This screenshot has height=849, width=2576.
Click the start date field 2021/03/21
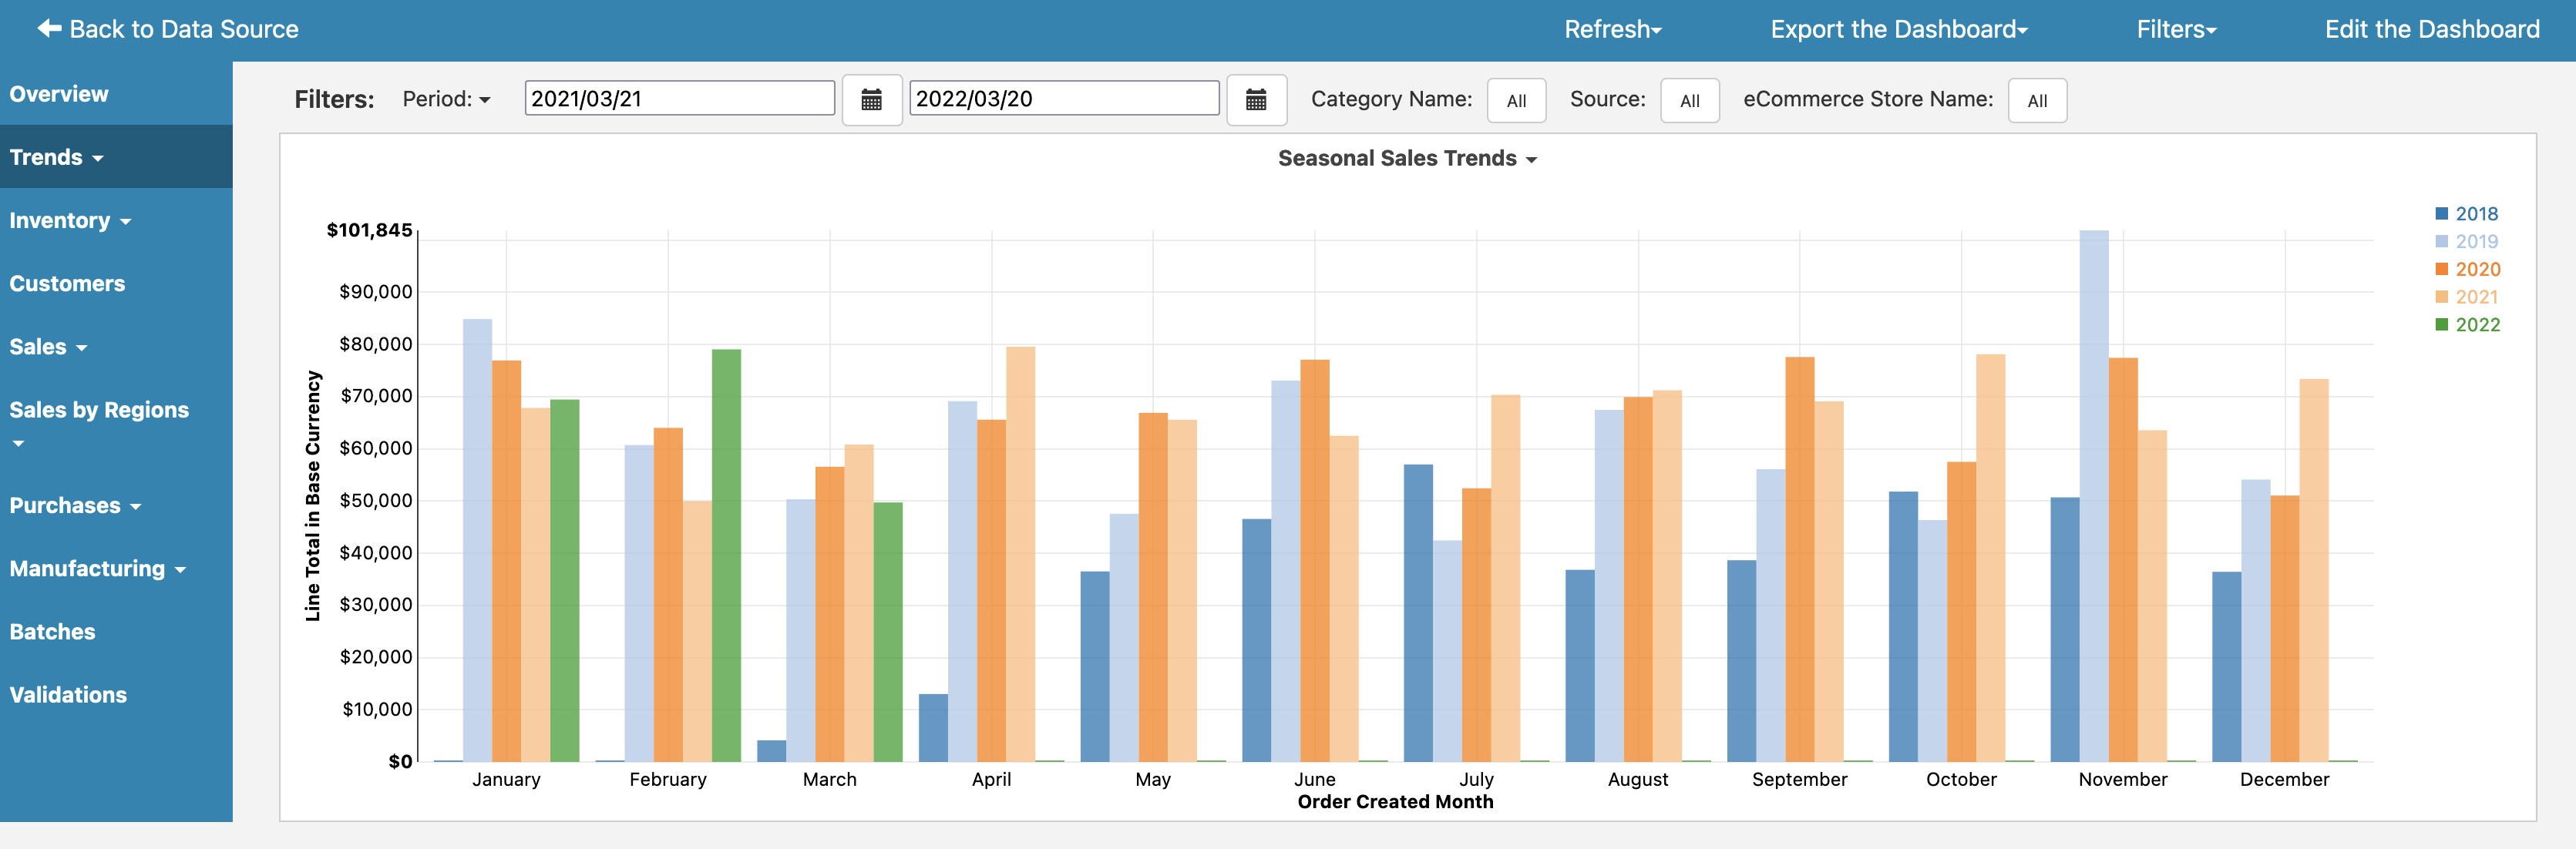(679, 98)
